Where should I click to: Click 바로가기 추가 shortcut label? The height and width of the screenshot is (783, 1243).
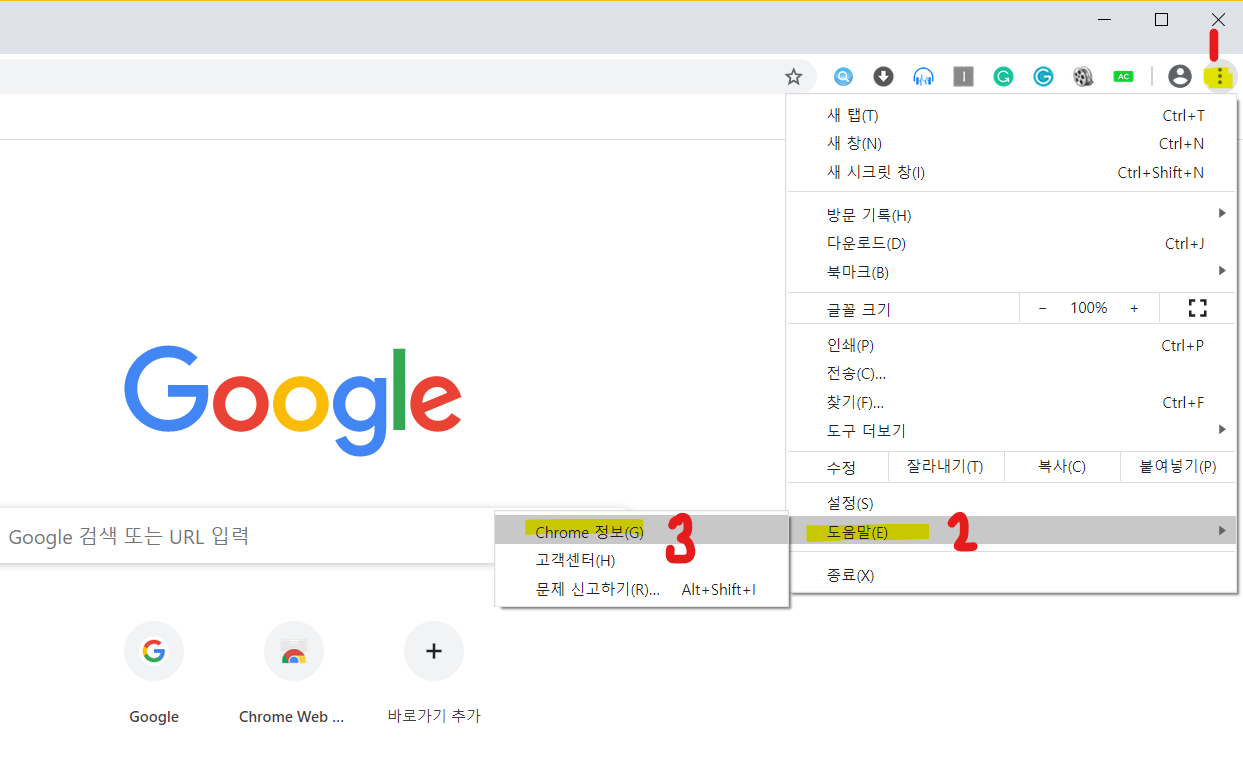tap(434, 716)
